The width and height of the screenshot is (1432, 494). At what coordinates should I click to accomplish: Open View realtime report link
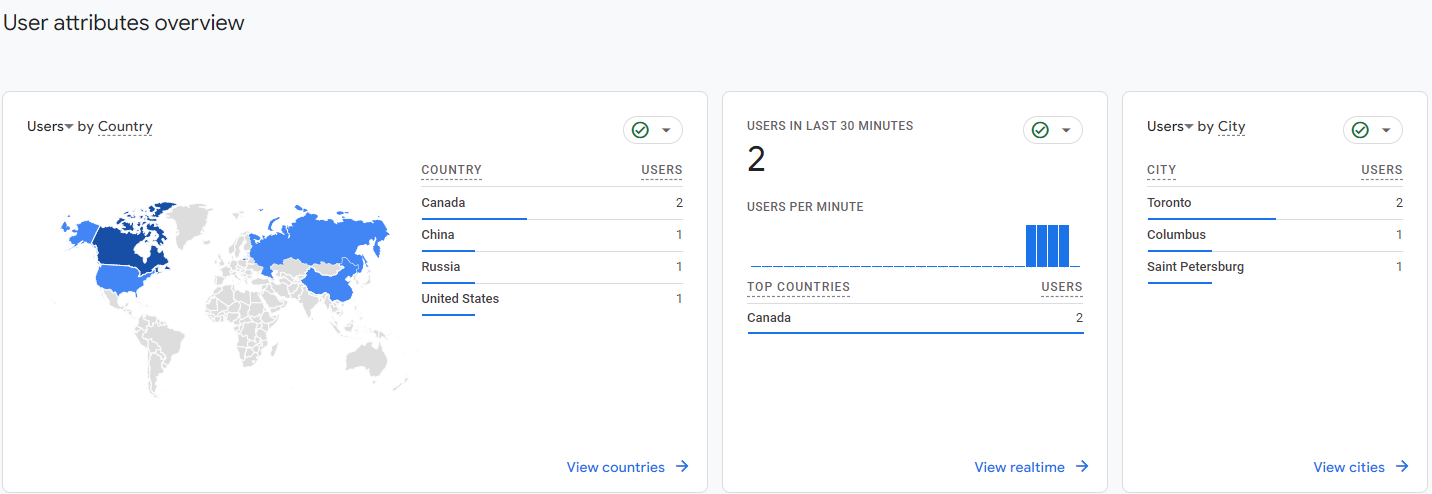tap(1019, 467)
